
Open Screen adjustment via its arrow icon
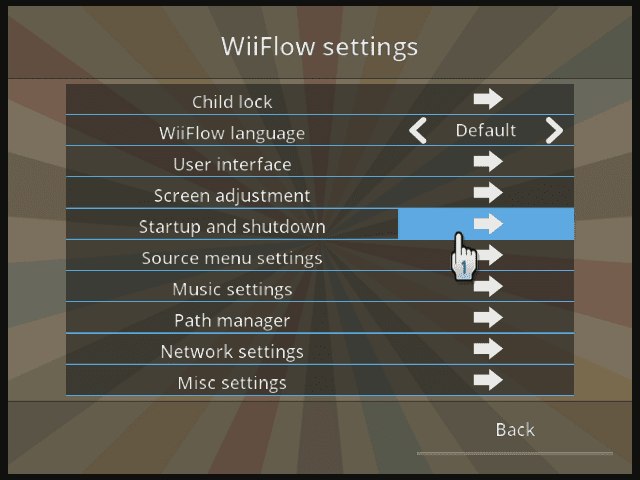point(487,193)
